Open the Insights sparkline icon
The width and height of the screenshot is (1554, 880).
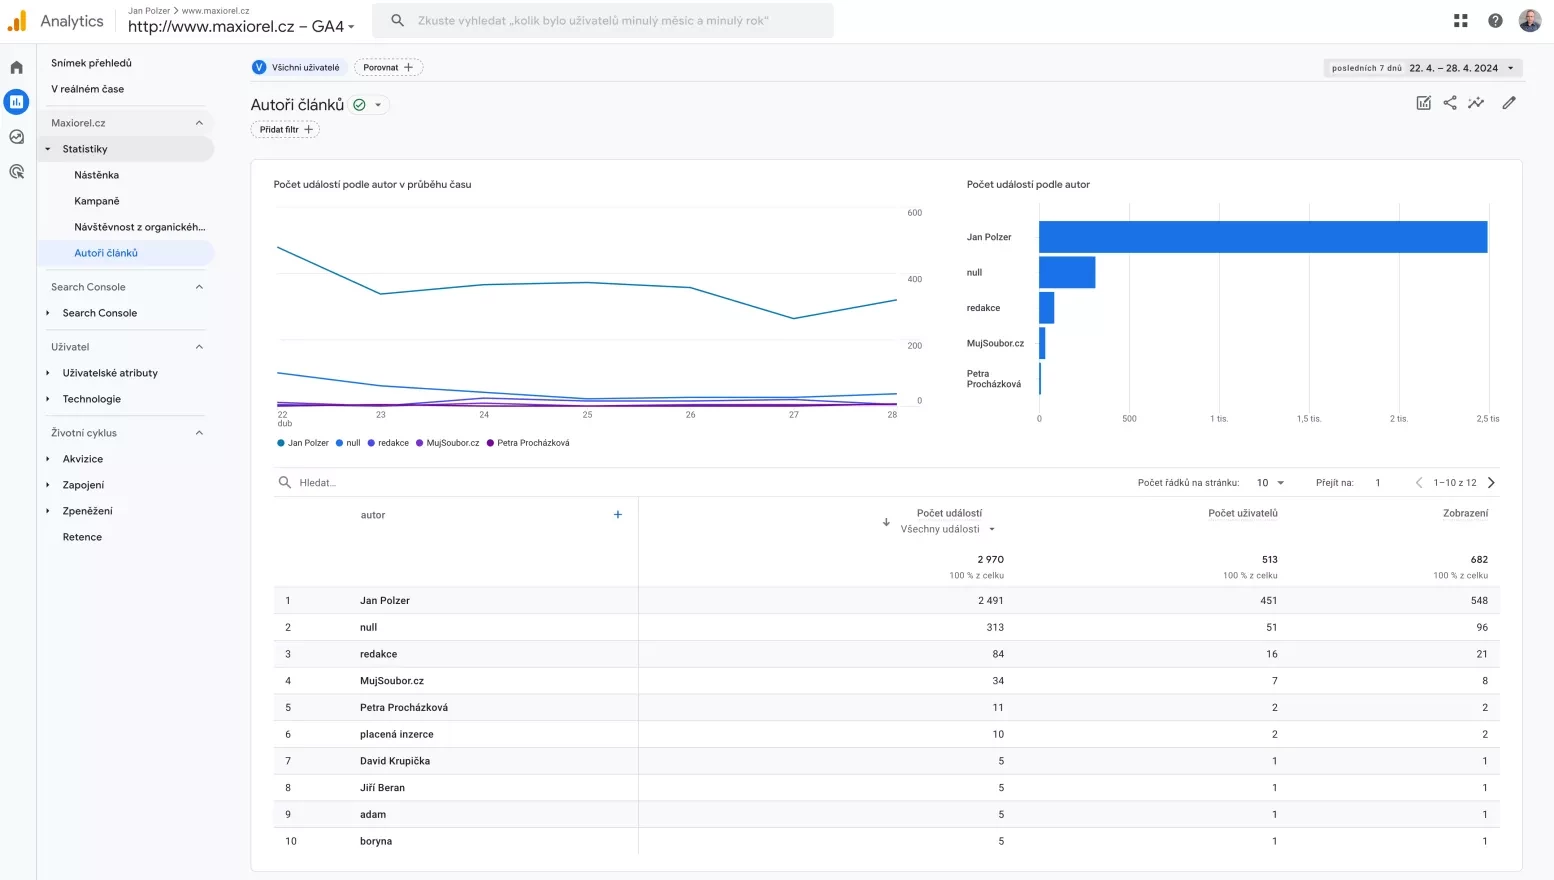(x=1476, y=103)
